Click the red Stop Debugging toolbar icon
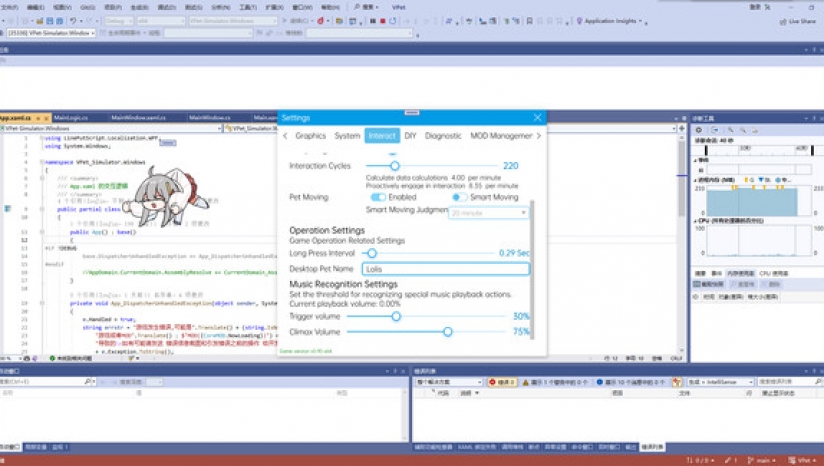The height and width of the screenshot is (466, 824). (383, 21)
